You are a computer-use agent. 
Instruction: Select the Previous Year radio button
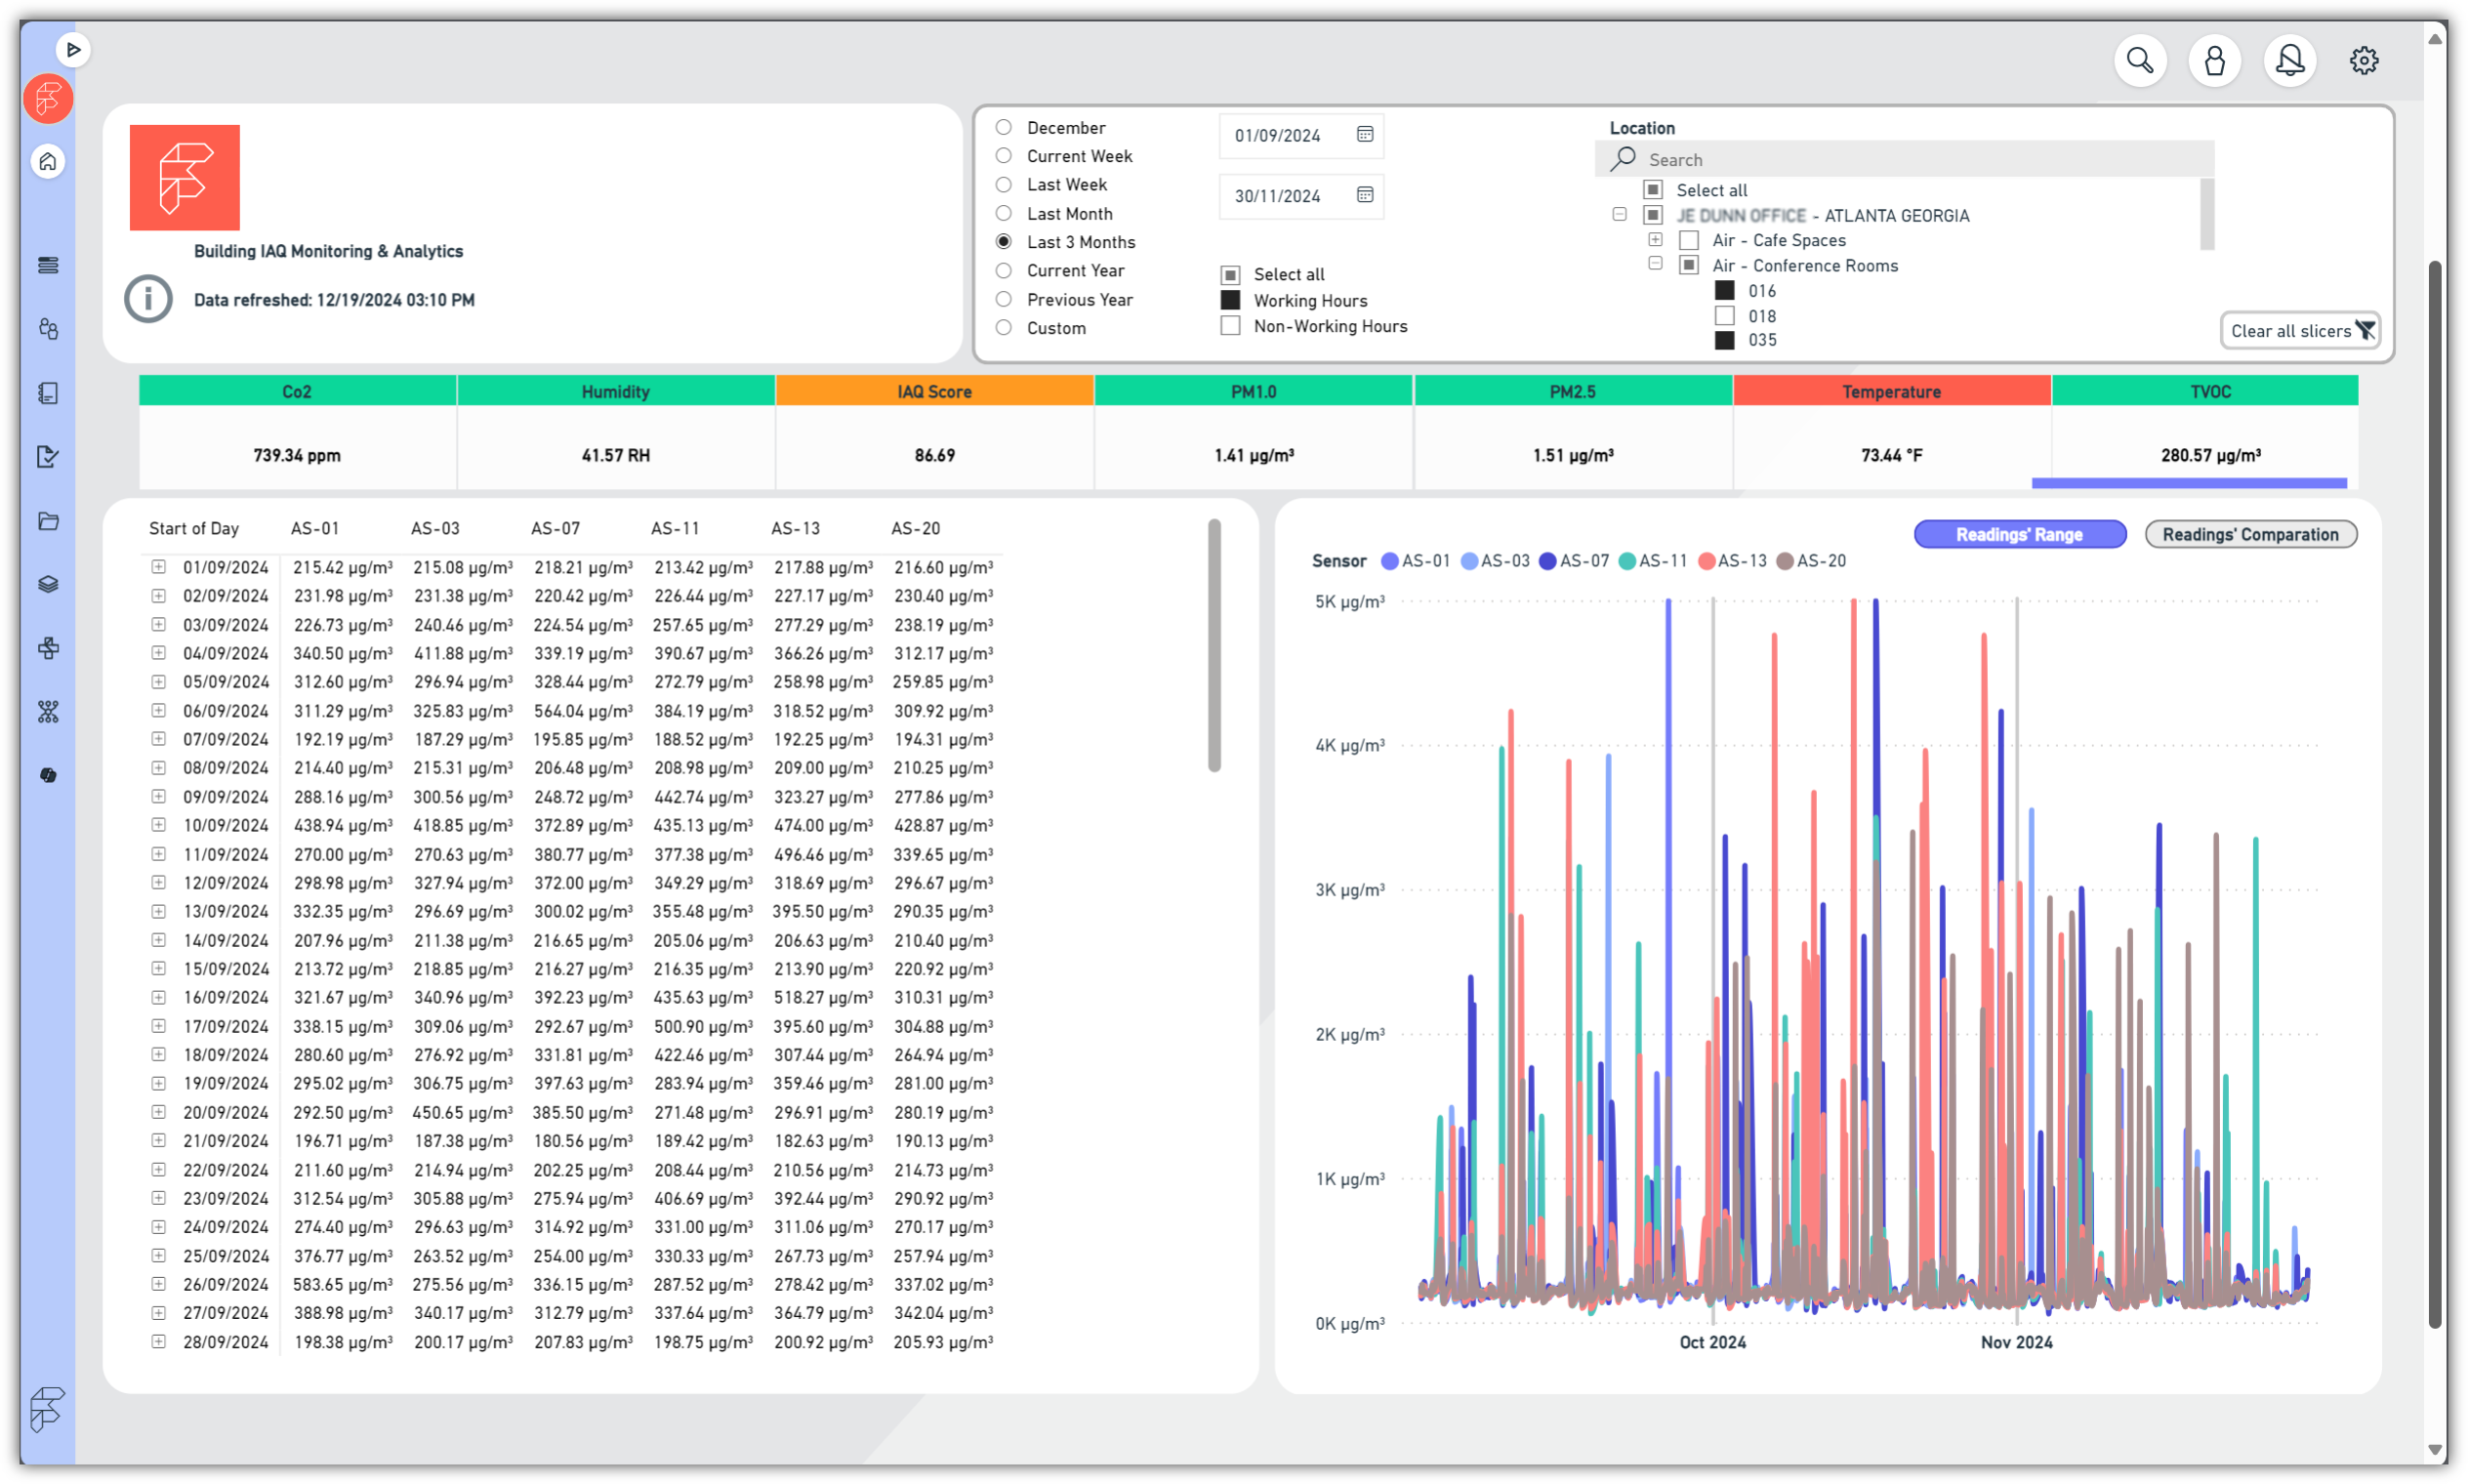pos(1004,299)
